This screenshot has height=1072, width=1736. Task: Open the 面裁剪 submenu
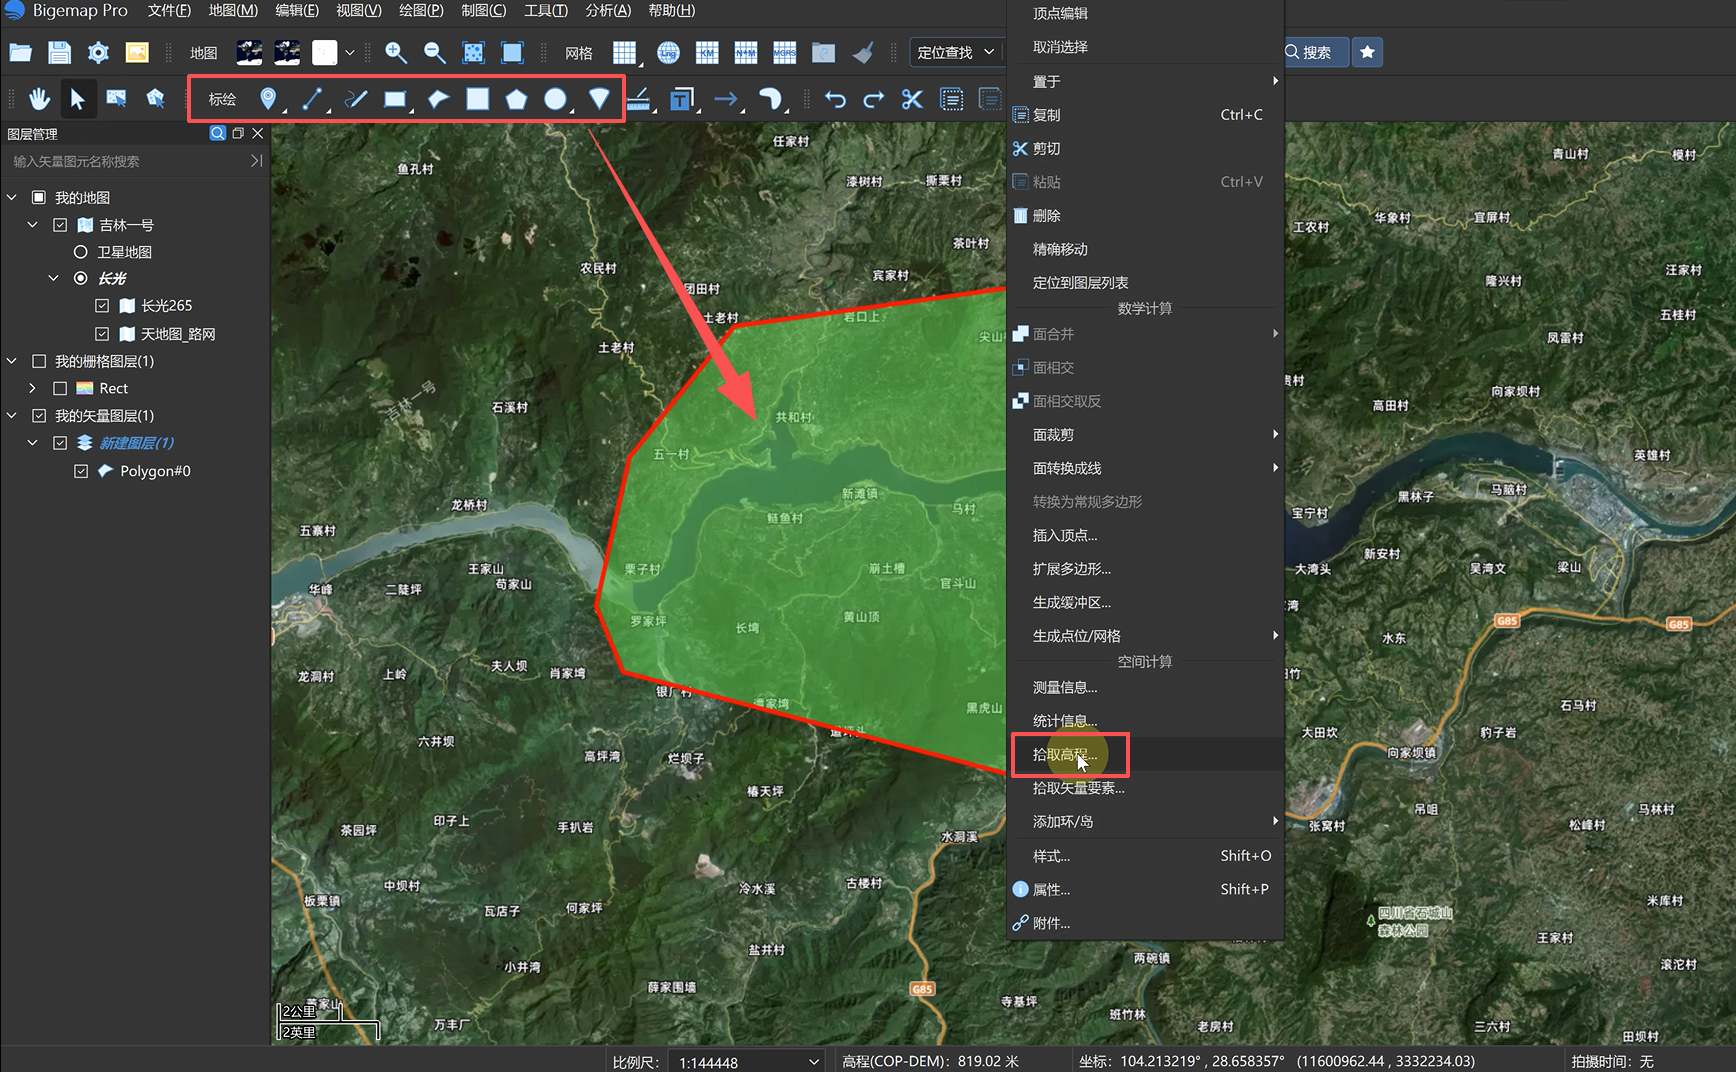1146,434
